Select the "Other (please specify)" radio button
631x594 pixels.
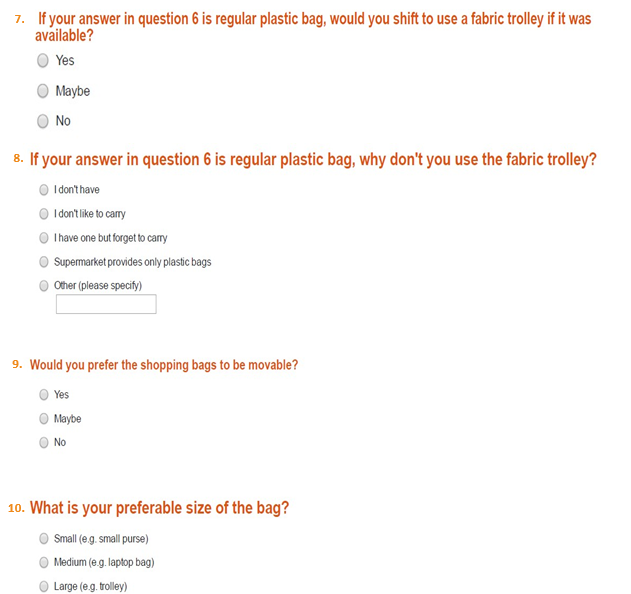(43, 286)
